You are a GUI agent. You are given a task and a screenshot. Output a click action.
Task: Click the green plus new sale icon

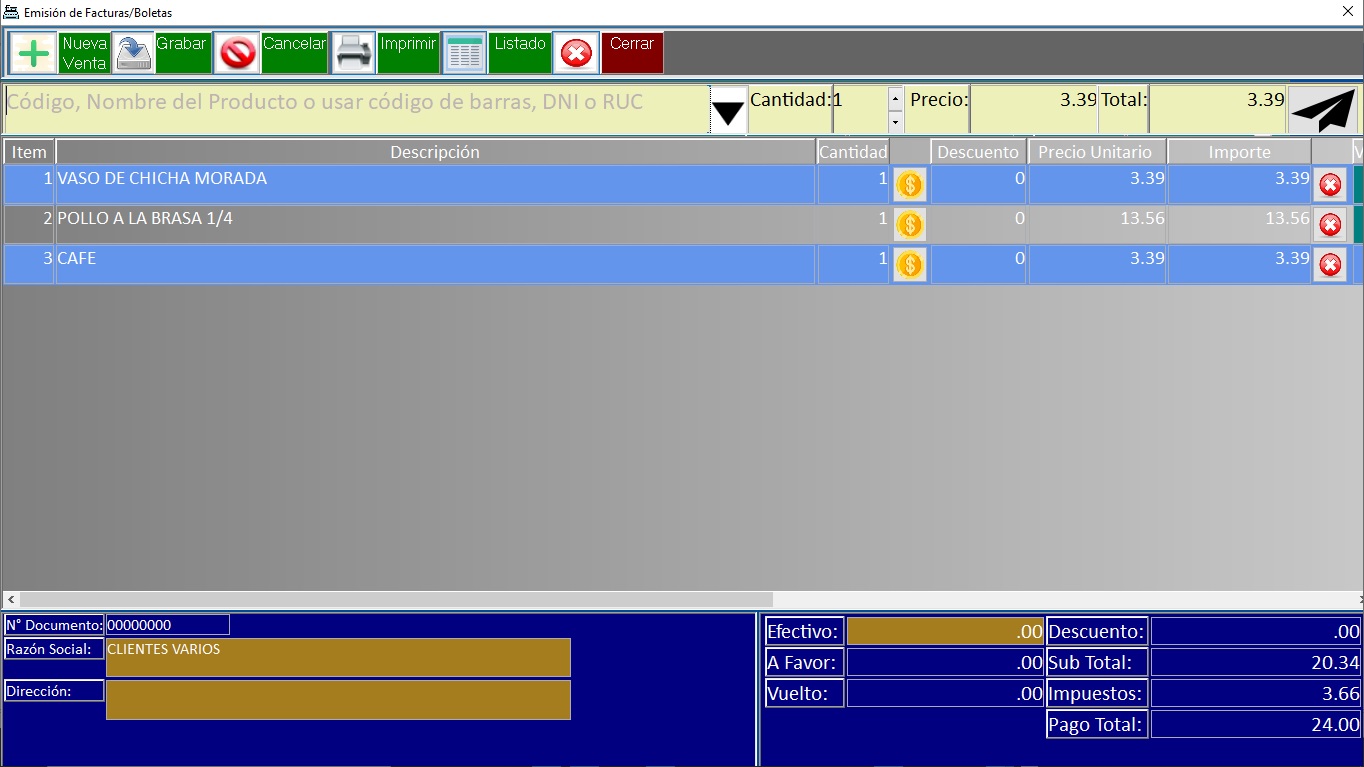tap(34, 53)
